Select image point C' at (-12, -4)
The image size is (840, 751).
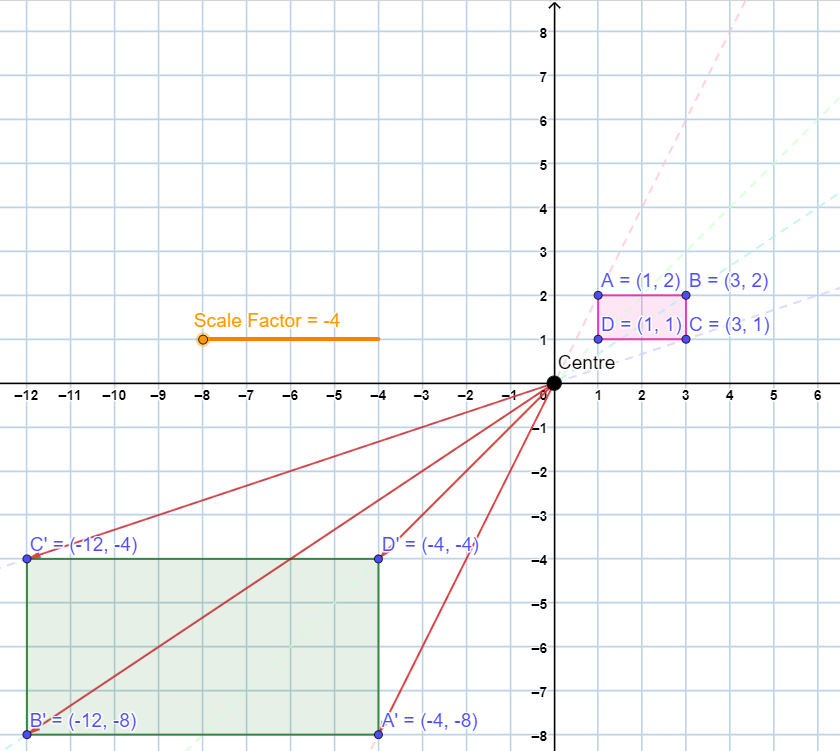click(27, 558)
